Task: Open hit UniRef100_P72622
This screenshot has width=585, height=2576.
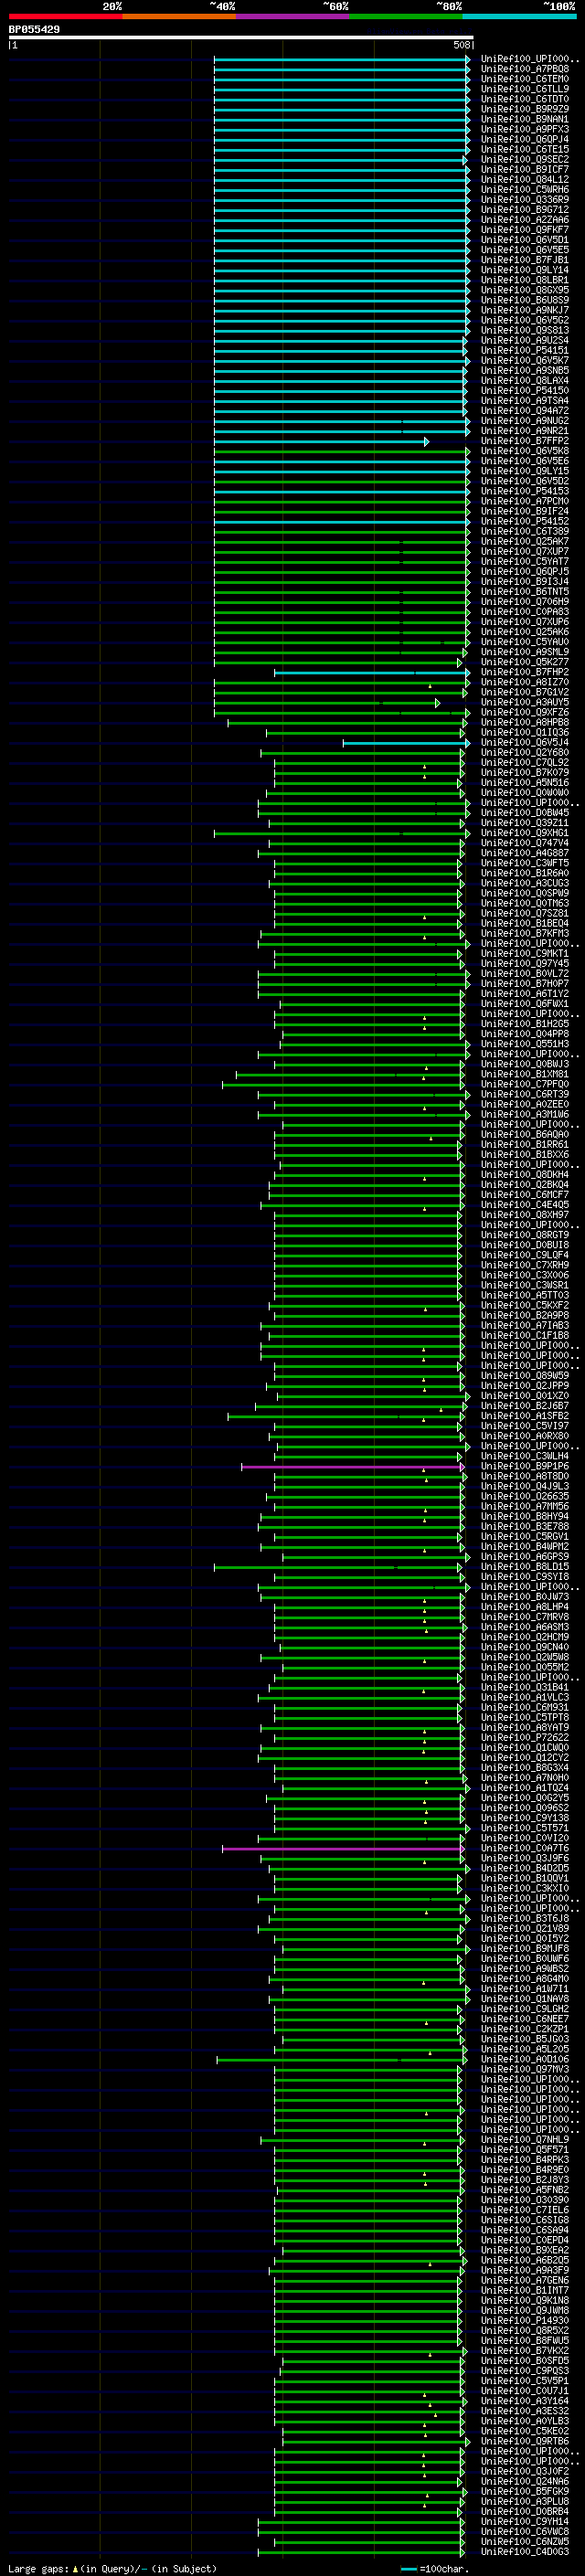Action: (525, 1738)
